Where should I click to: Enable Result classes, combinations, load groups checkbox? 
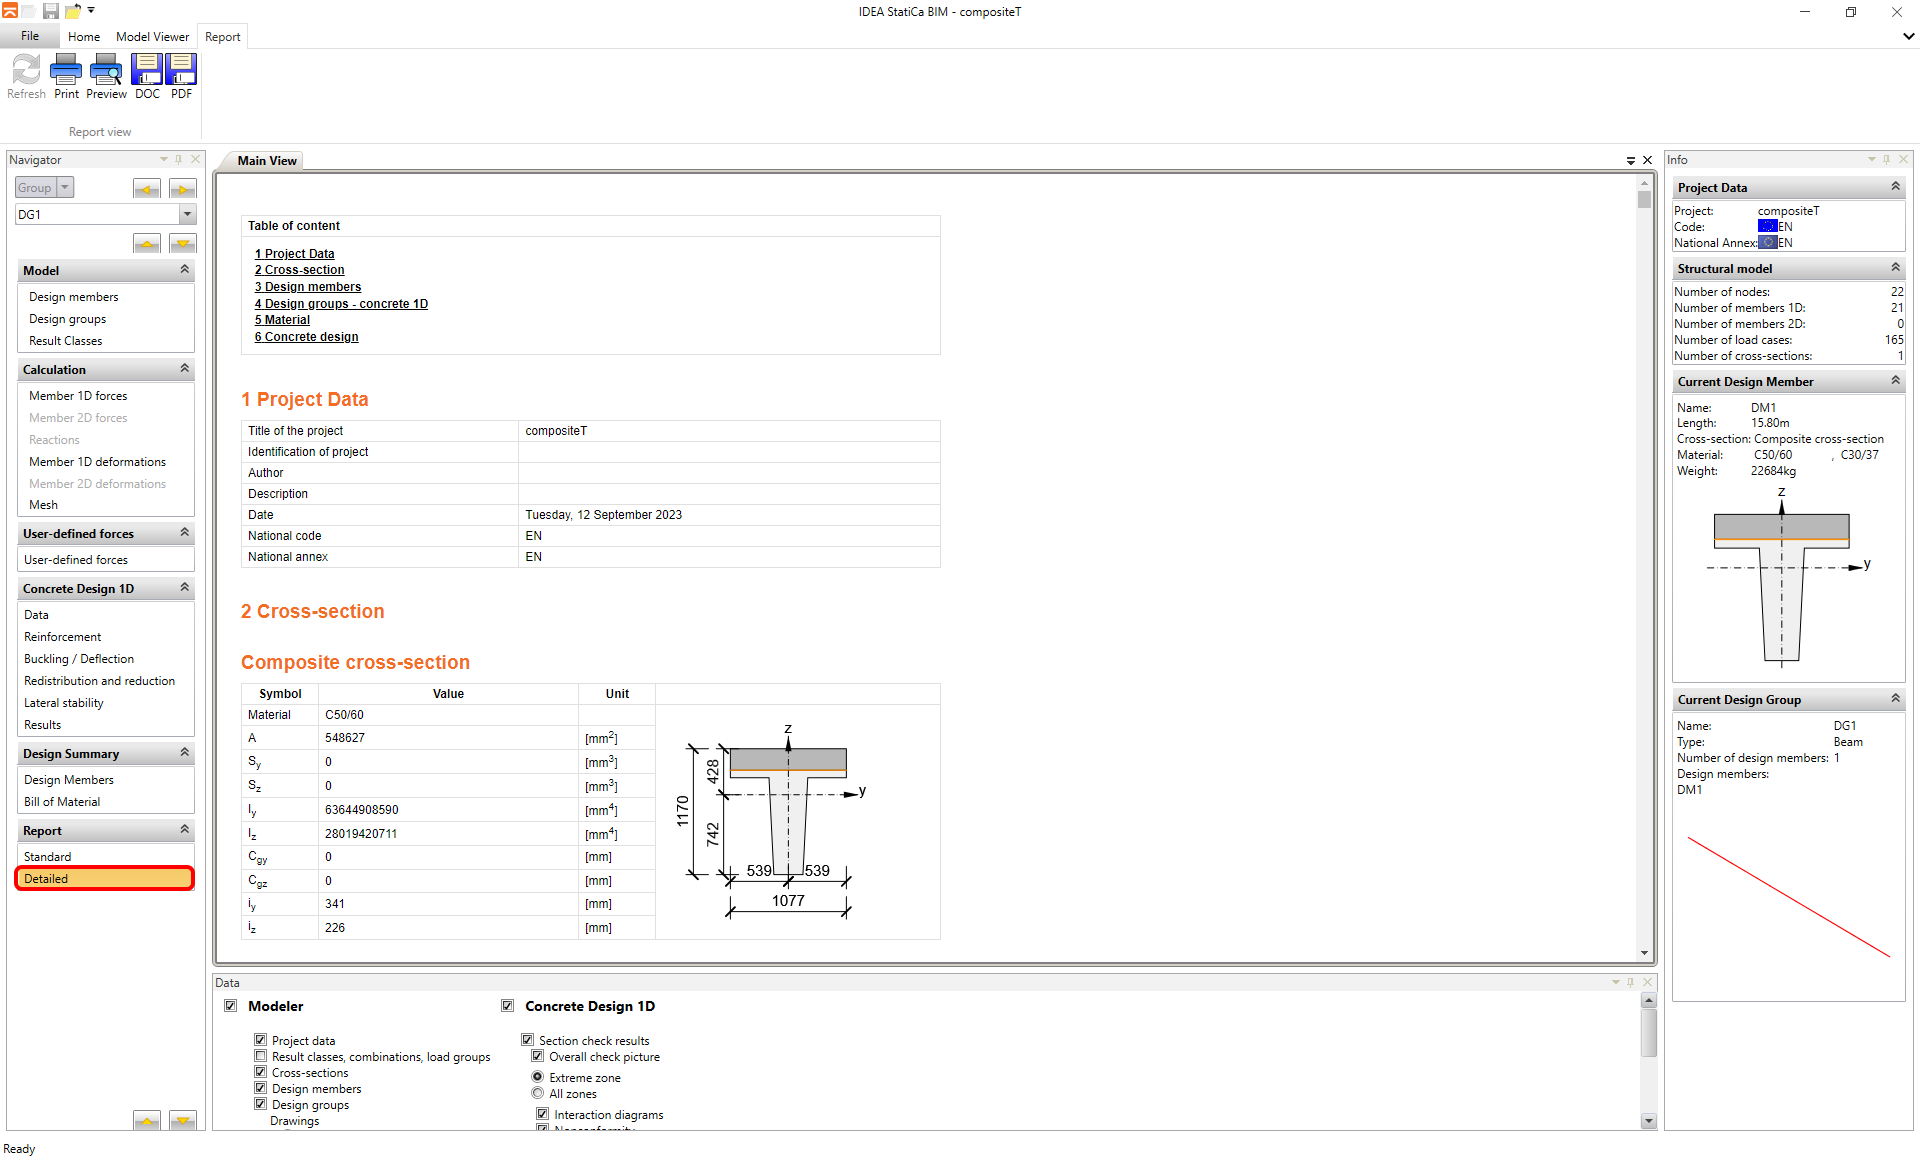[261, 1056]
